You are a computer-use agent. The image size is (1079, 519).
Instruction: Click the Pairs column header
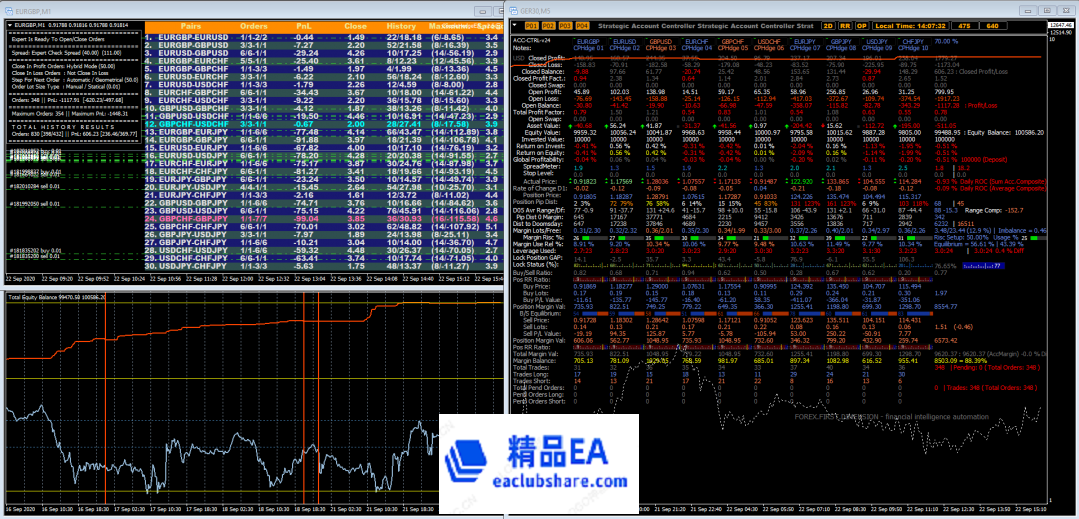pyautogui.click(x=192, y=27)
